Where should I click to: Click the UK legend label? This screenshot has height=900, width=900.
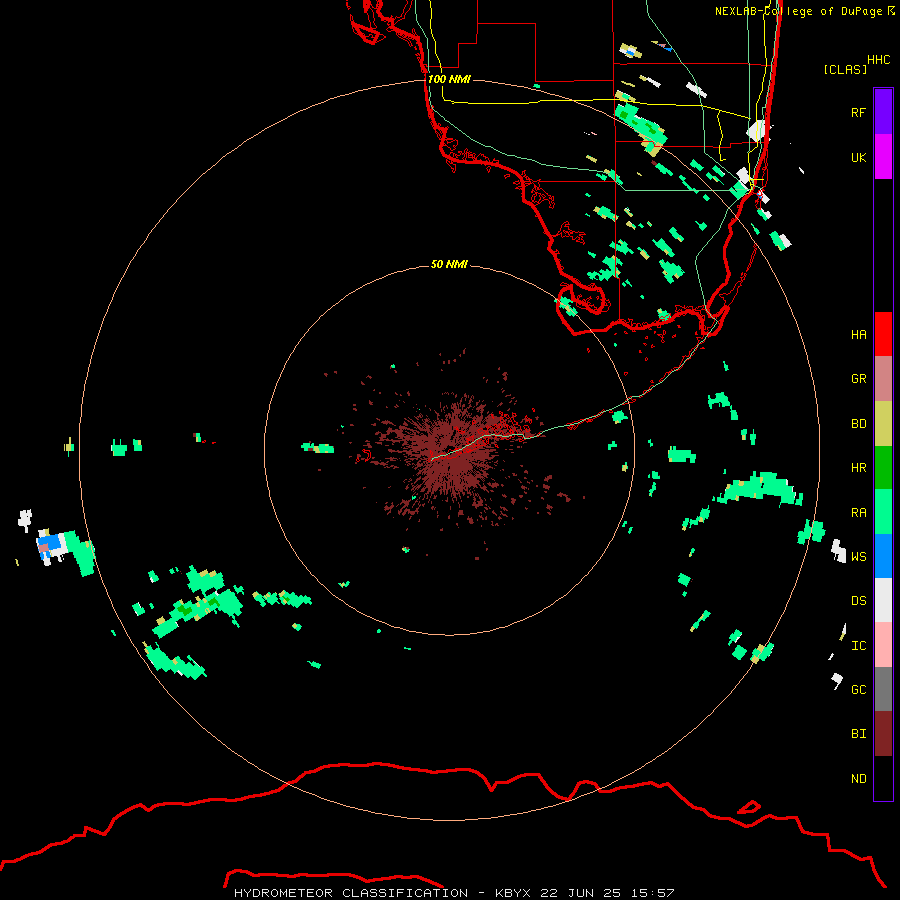858,157
